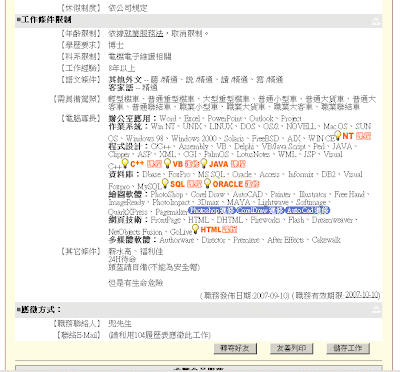Click the lightbulb icon before orange HTML
The image size is (400, 372).
pos(195,229)
